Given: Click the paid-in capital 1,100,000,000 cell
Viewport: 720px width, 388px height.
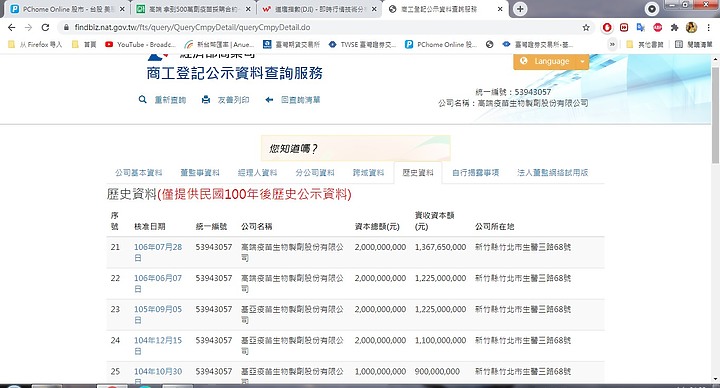Looking at the screenshot, I should [x=440, y=340].
